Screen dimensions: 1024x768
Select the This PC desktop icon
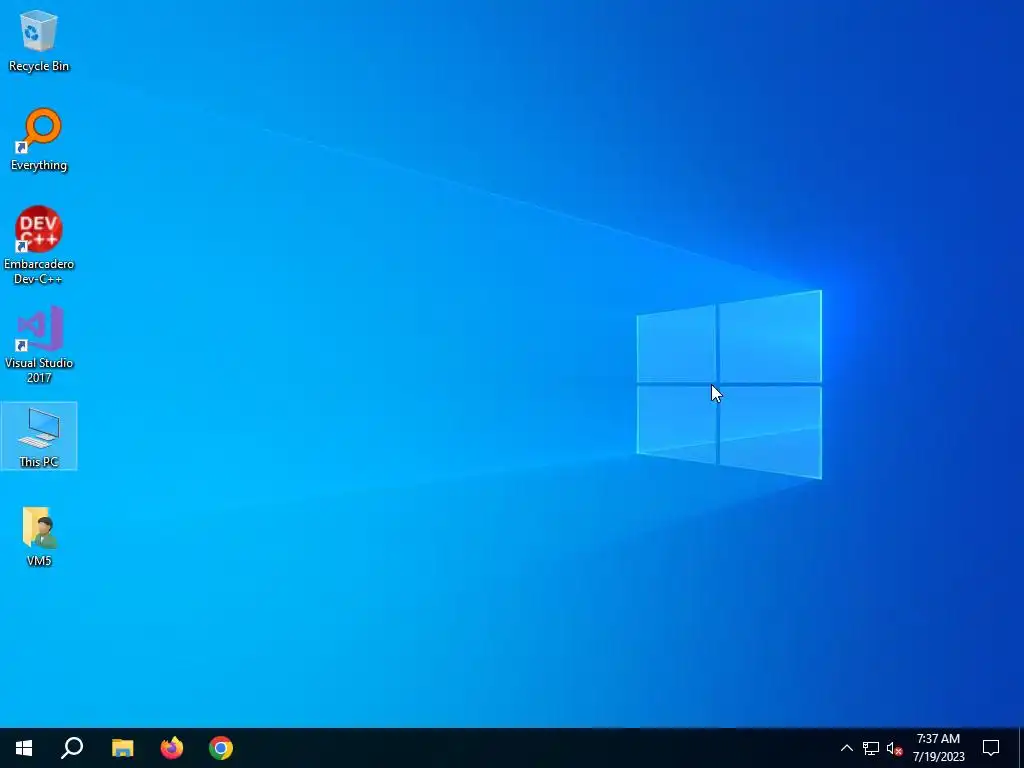[39, 436]
